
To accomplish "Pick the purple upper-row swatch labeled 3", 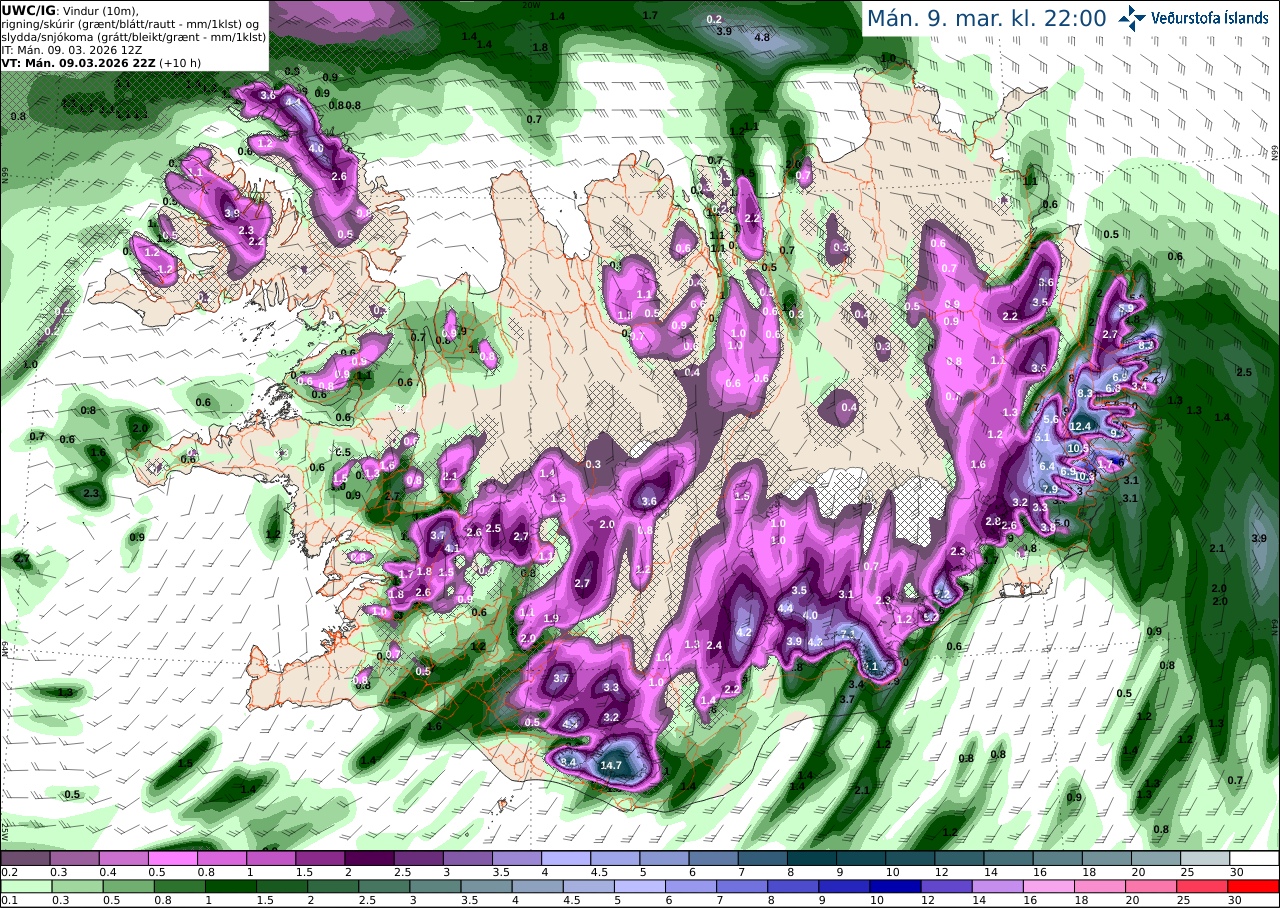I will 468,858.
